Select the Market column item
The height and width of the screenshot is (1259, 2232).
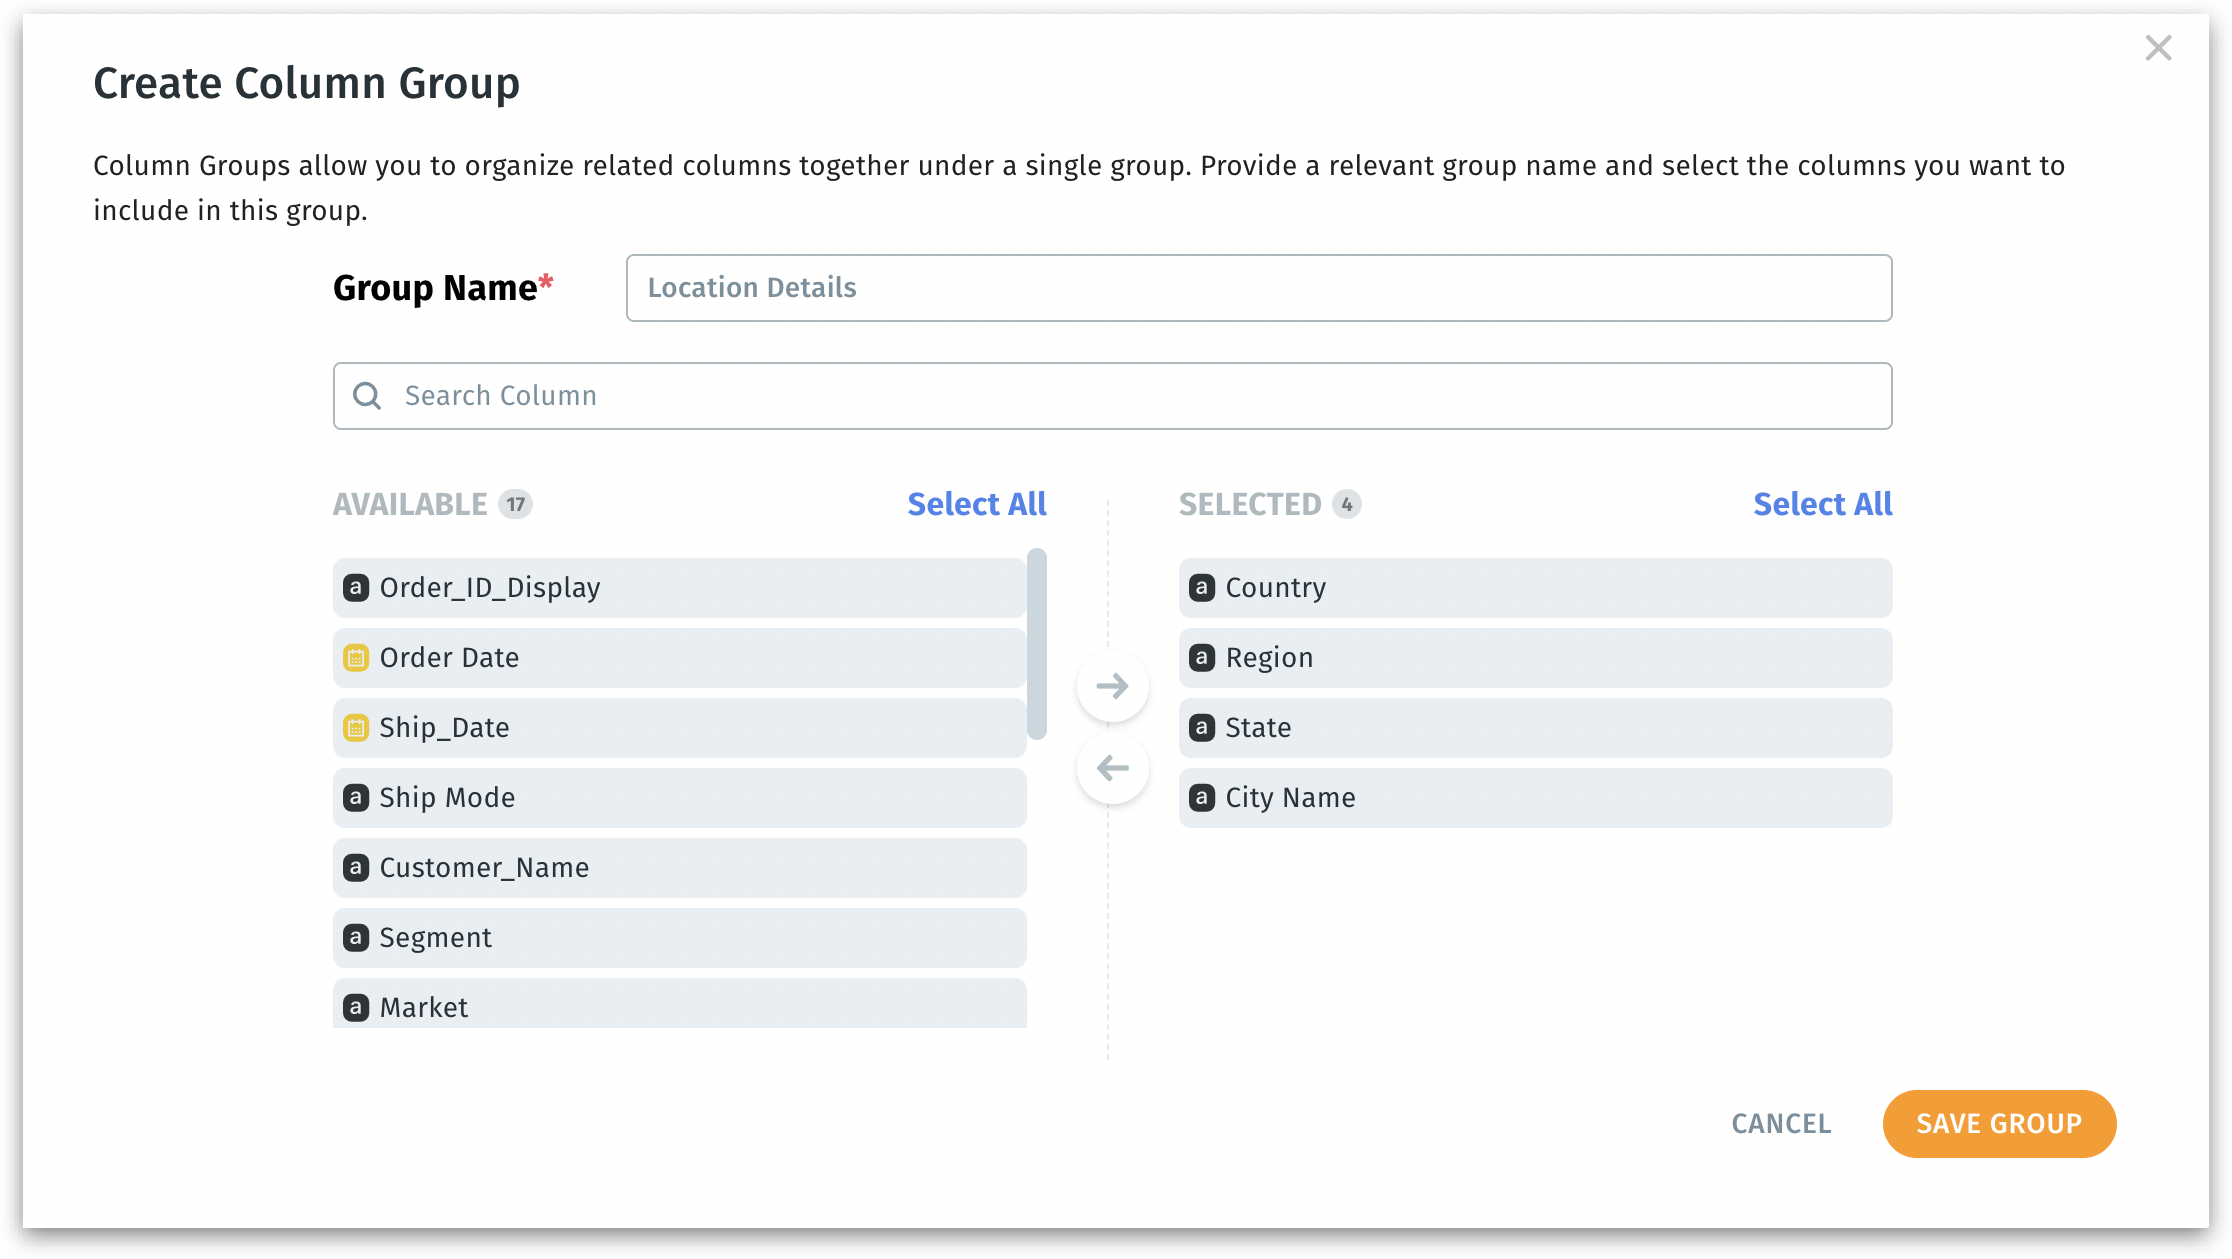[680, 1006]
